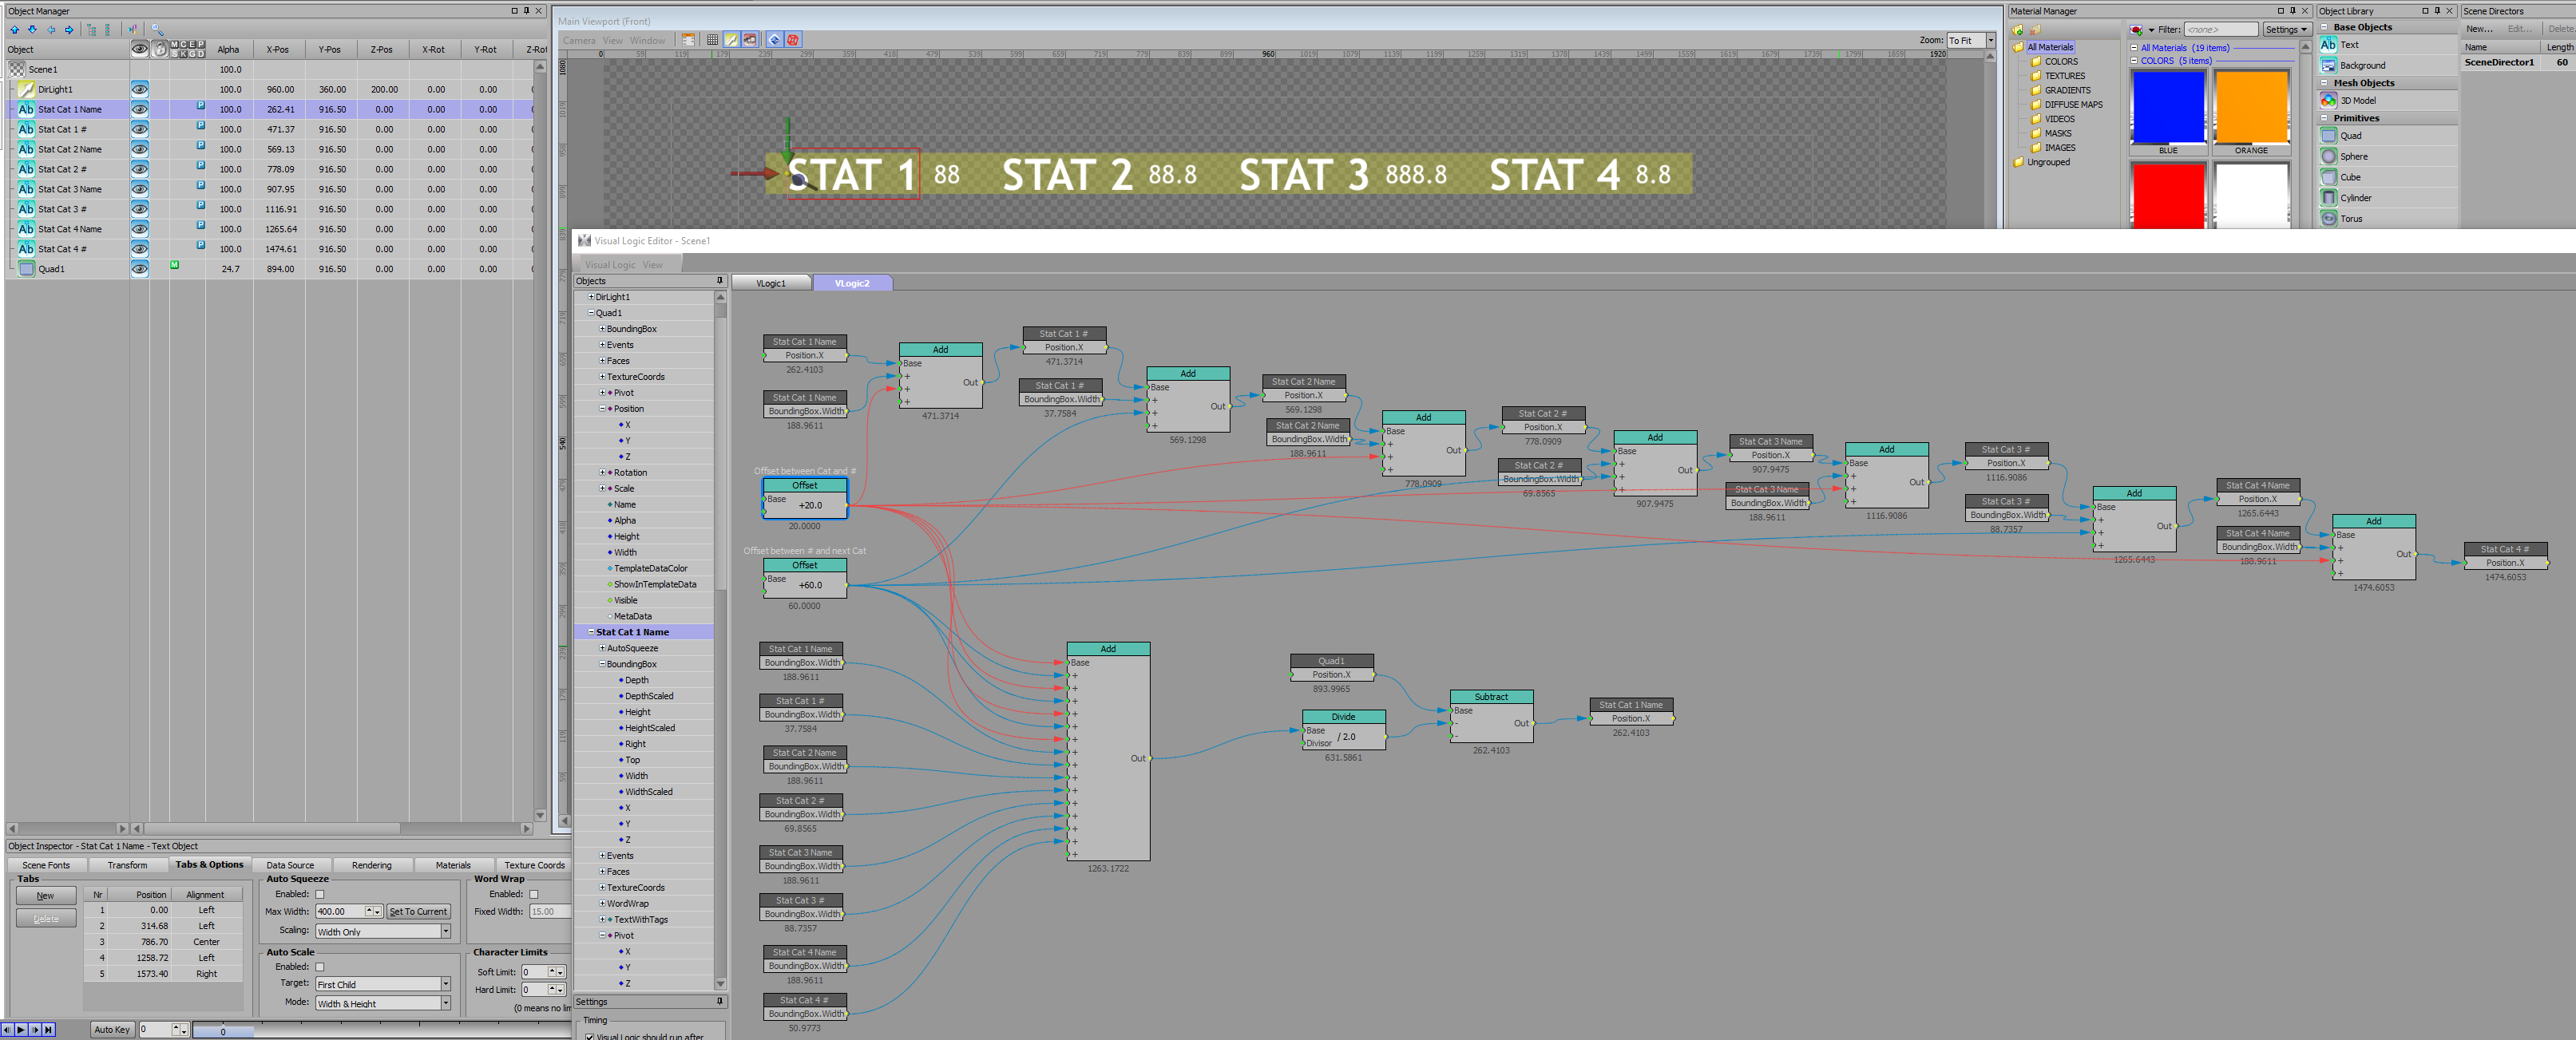The width and height of the screenshot is (2576, 1040).
Task: Select the 3D Model mesh object icon
Action: [x=2328, y=101]
